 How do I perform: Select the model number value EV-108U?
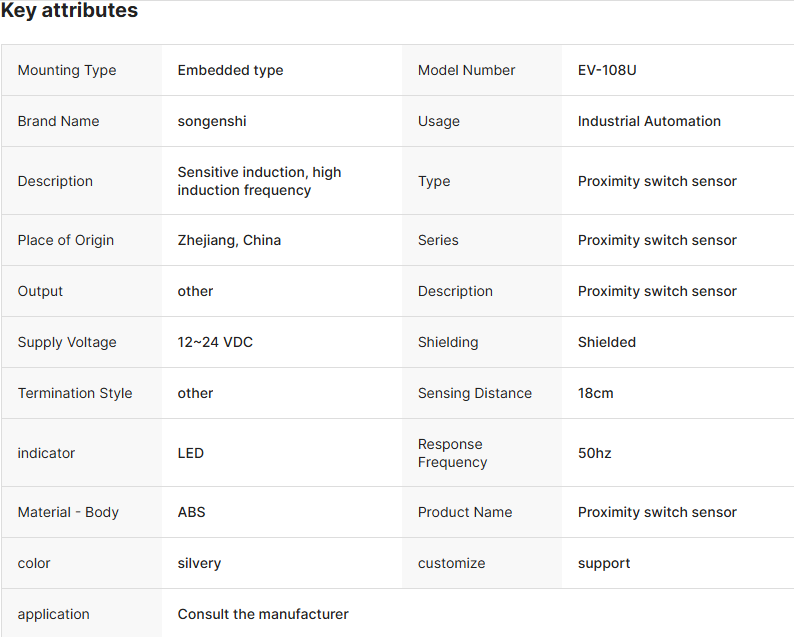(607, 70)
